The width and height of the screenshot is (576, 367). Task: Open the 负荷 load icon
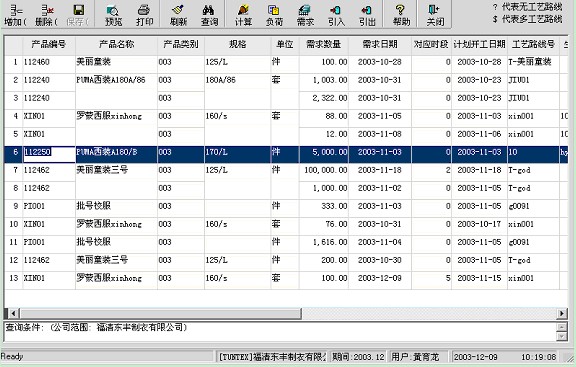[x=274, y=10]
